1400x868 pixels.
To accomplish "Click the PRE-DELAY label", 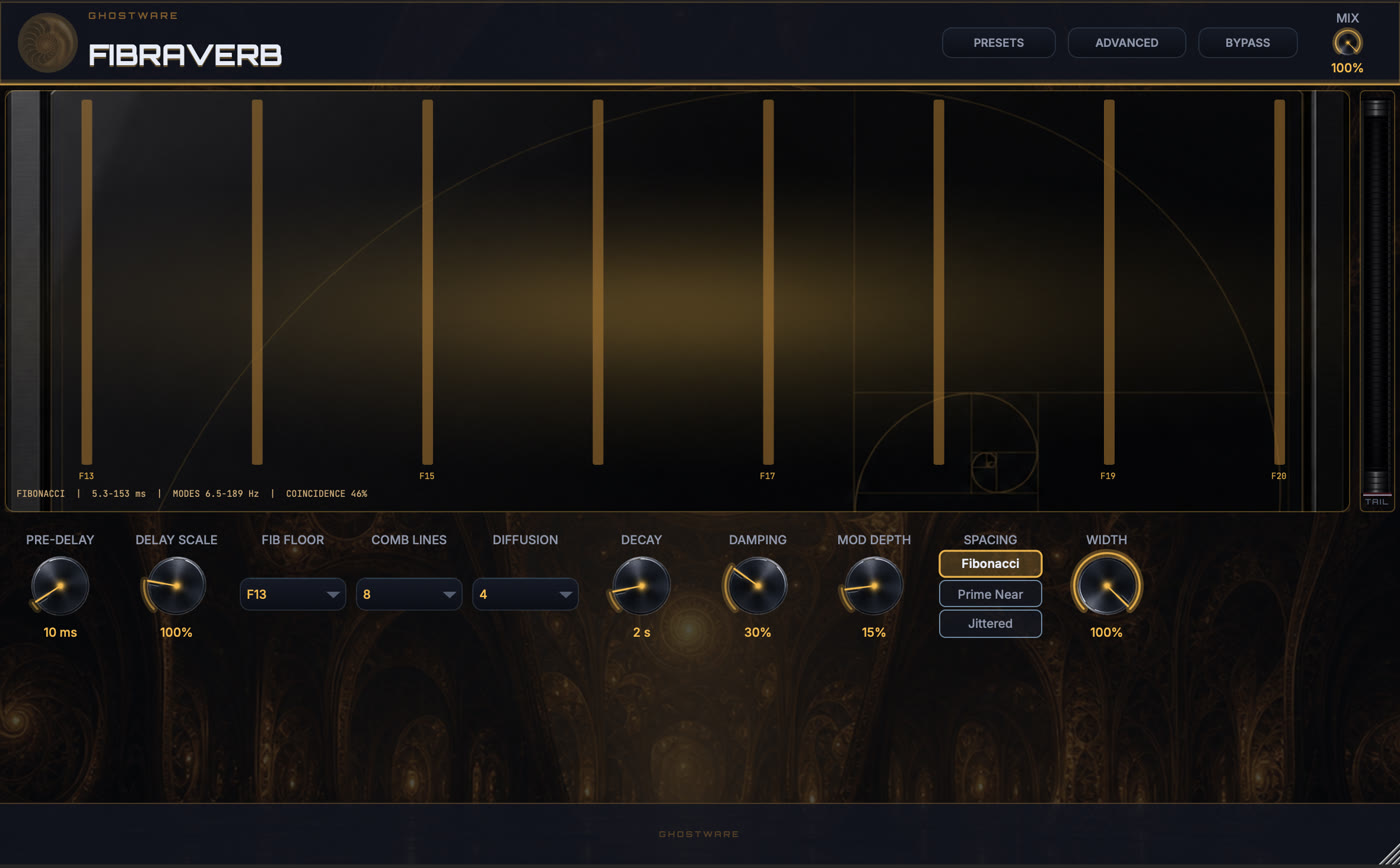I will pyautogui.click(x=60, y=540).
